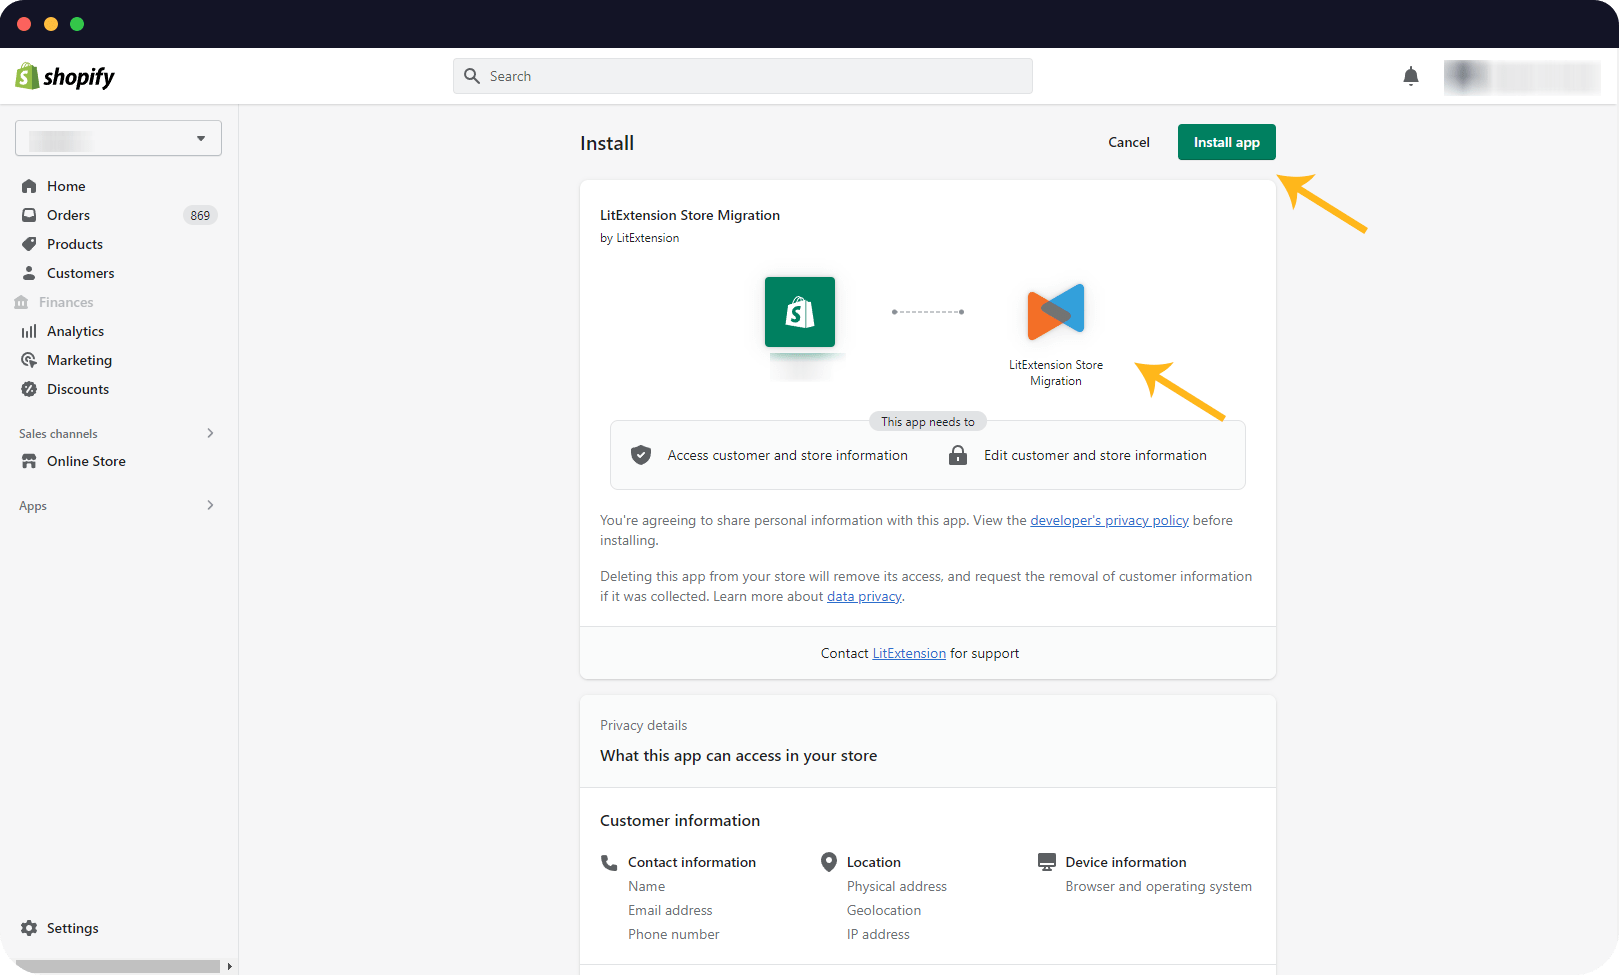Image resolution: width=1619 pixels, height=975 pixels.
Task: Click the 869 orders count badge
Action: 200,215
